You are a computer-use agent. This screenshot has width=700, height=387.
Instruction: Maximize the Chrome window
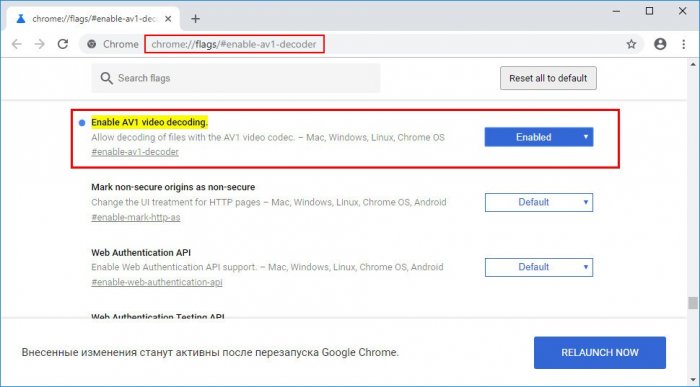click(650, 11)
